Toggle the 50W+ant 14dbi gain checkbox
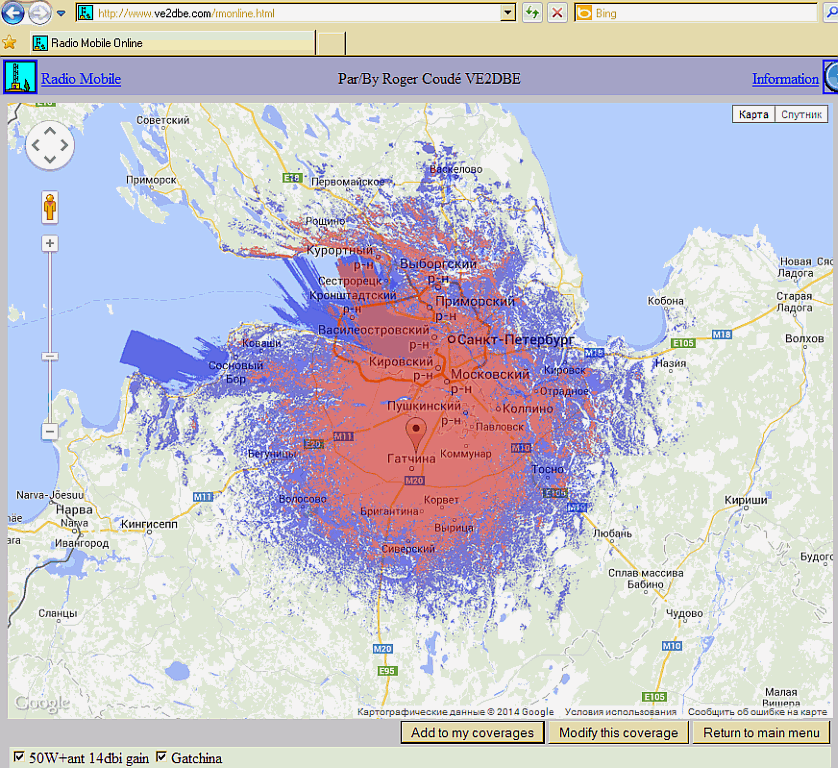This screenshot has height=768, width=838. (x=19, y=757)
